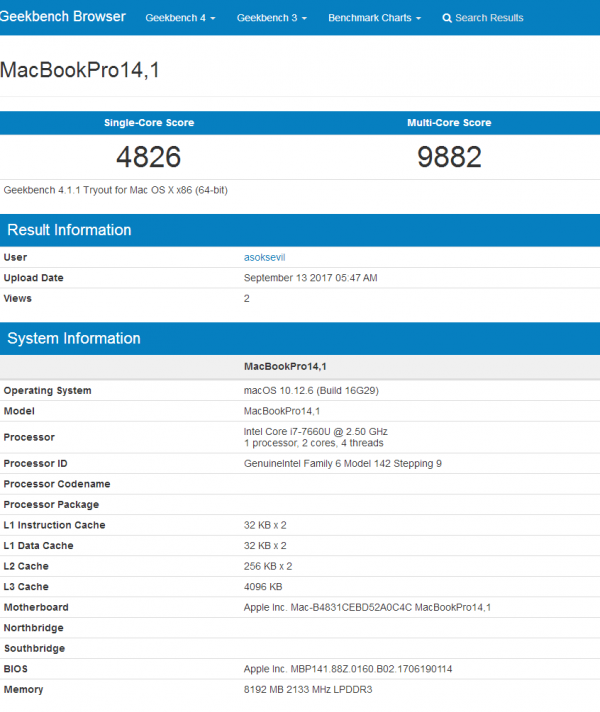600x712 pixels.
Task: Select Memory value 8192 MB 2133 MHz LPDDR3
Action: 308,689
